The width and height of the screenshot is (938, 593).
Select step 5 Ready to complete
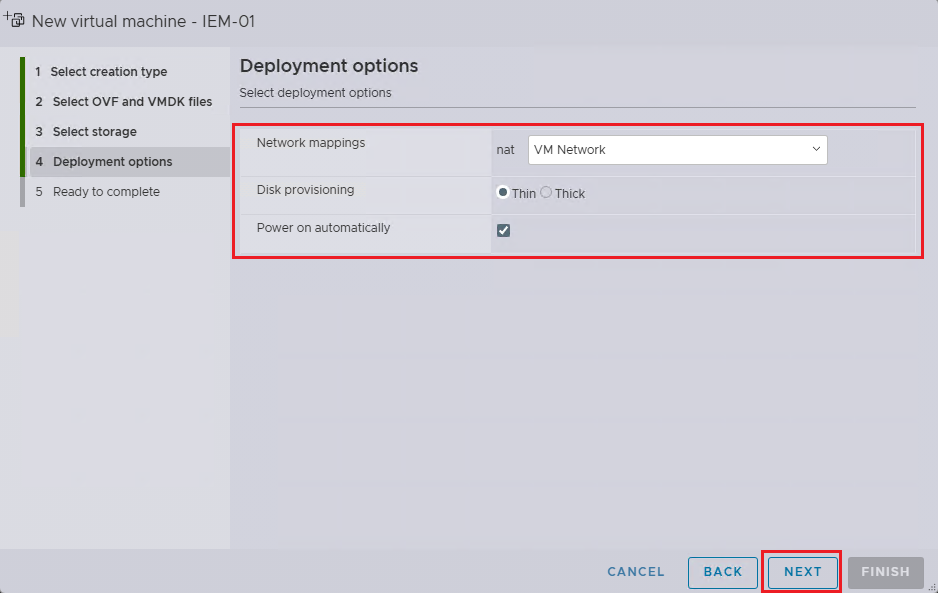pyautogui.click(x=98, y=191)
